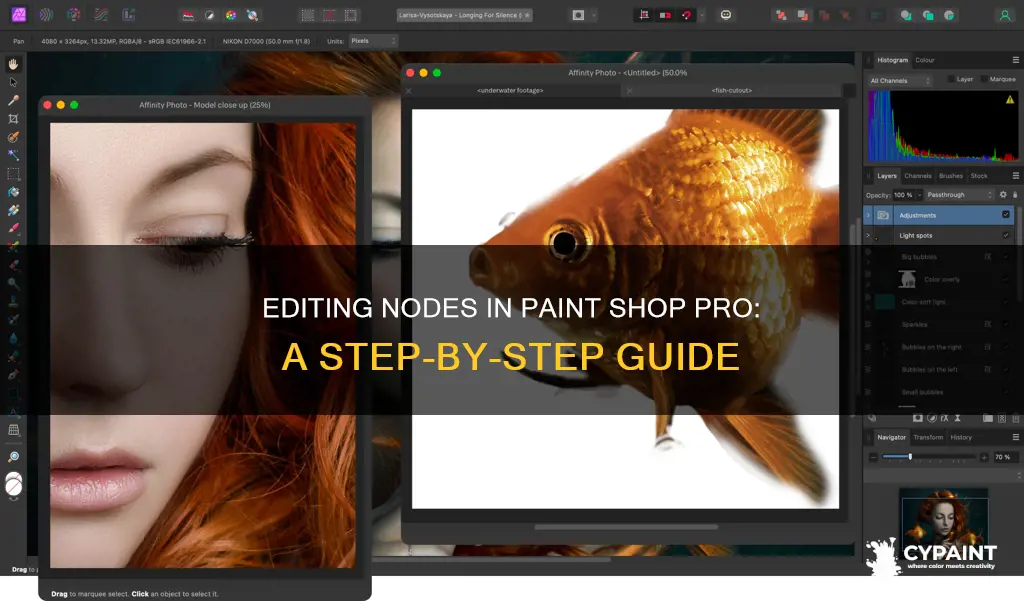Switch to the Tone Mapping persona
Screen dimensions: 1024x601
[x=101, y=14]
